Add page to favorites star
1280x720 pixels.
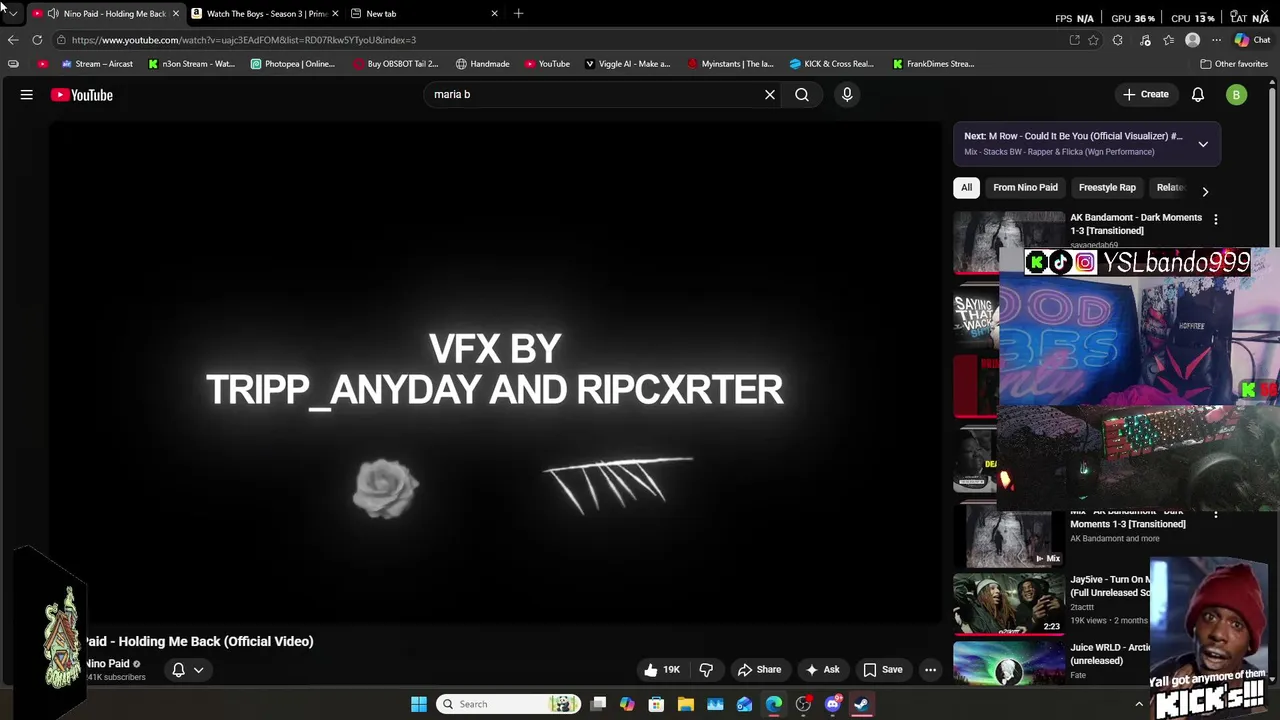[x=1094, y=40]
